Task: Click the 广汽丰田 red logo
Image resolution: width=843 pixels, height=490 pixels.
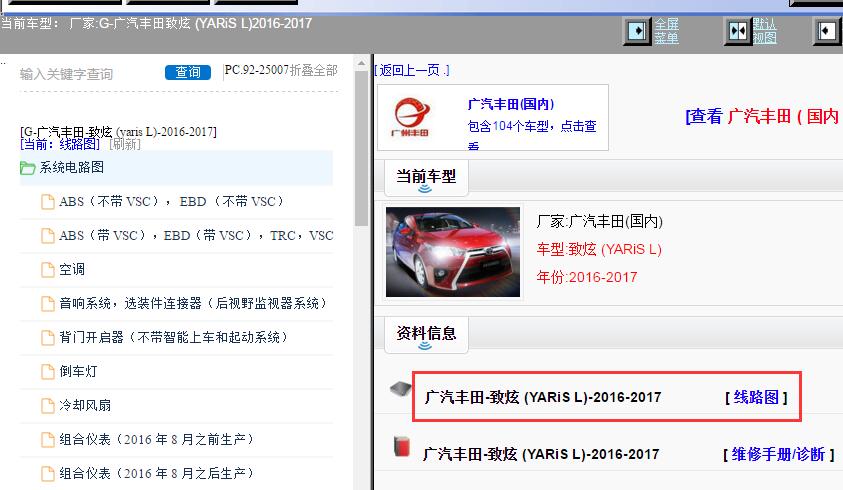Action: click(x=412, y=116)
